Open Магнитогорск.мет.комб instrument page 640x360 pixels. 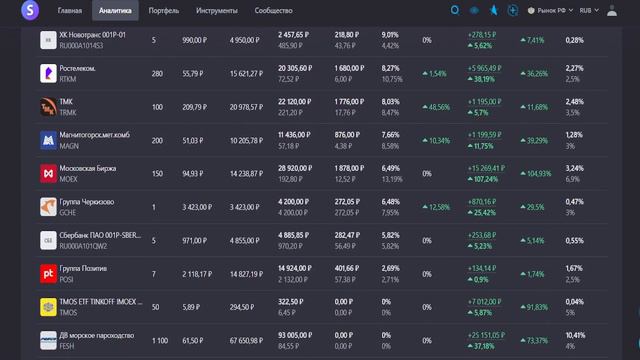pyautogui.click(x=95, y=135)
